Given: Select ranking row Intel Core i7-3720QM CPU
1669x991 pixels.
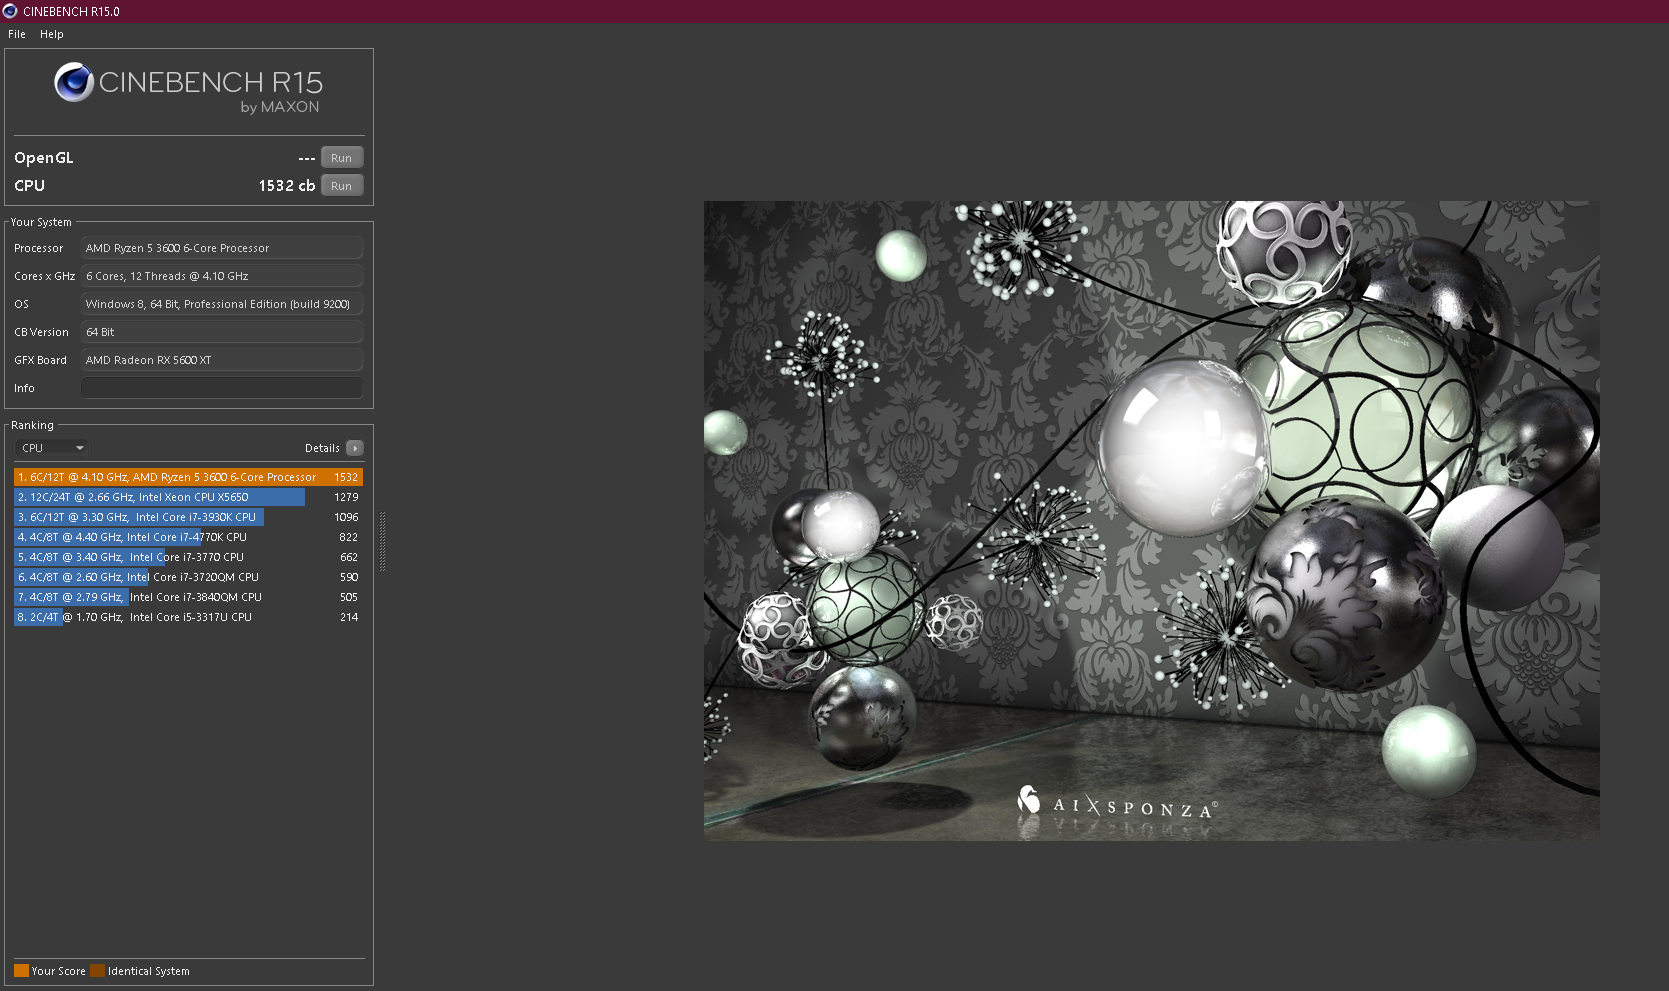Looking at the screenshot, I should click(x=188, y=577).
